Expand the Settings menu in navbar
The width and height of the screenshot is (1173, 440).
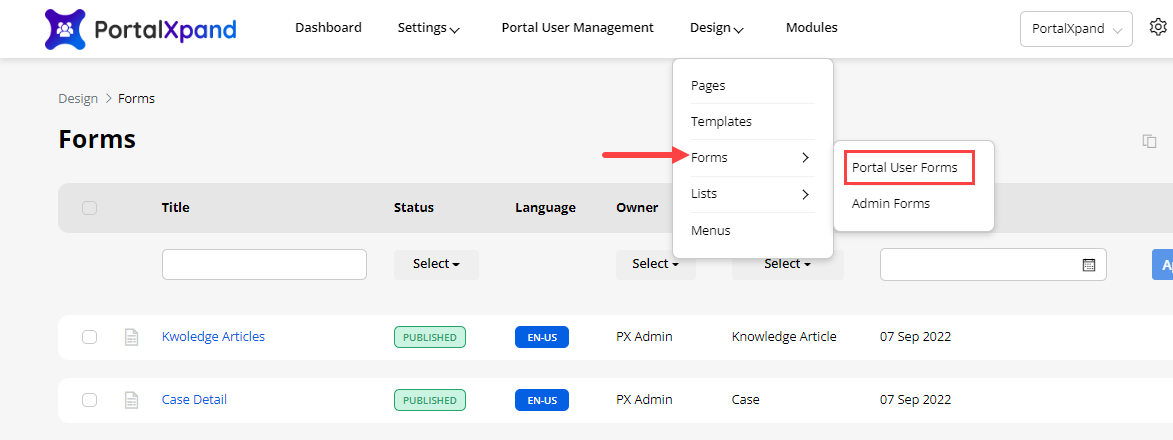[428, 28]
